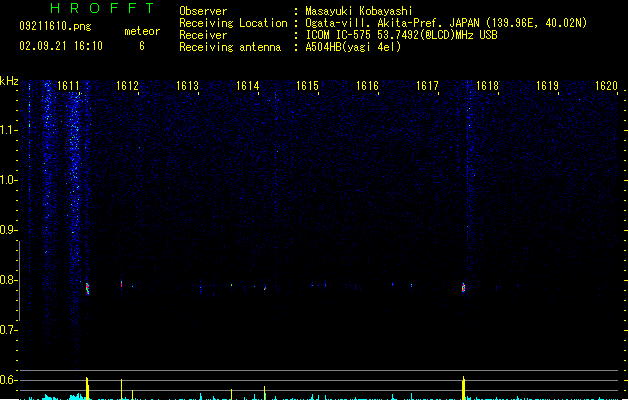
Task: Click the 1613 time marker
Action: point(187,86)
